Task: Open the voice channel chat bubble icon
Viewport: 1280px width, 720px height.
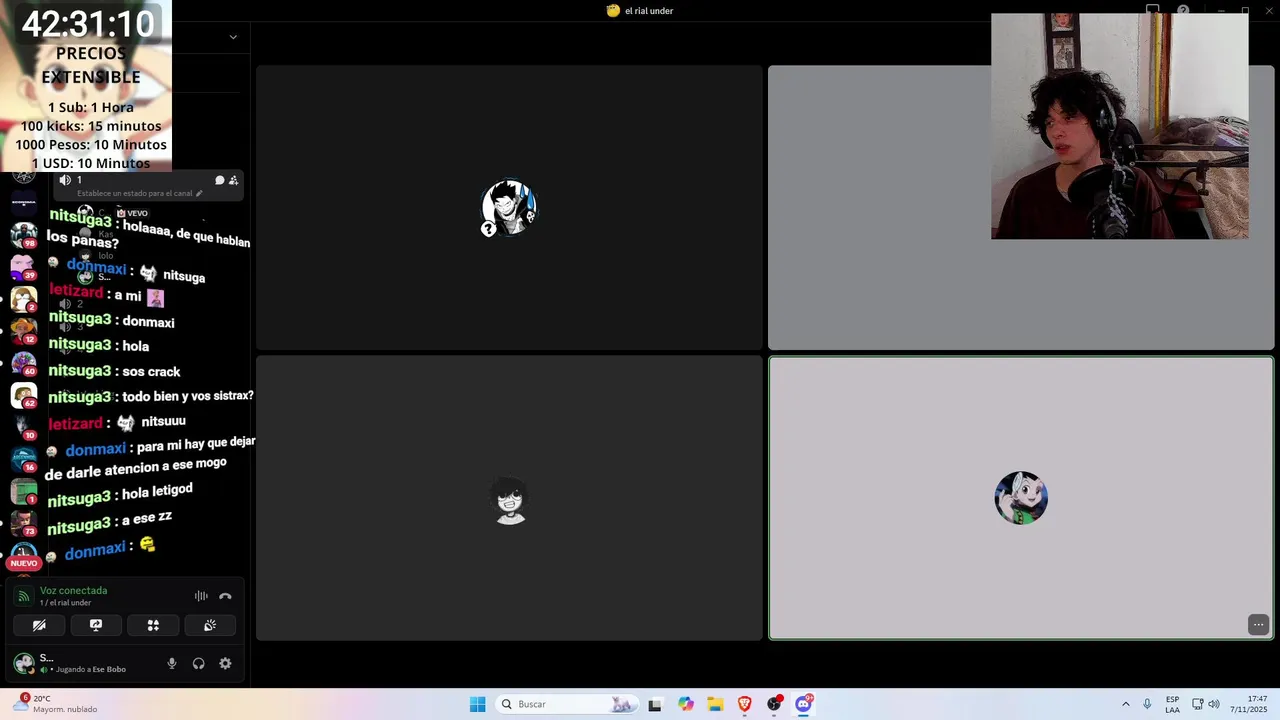Action: pos(219,180)
